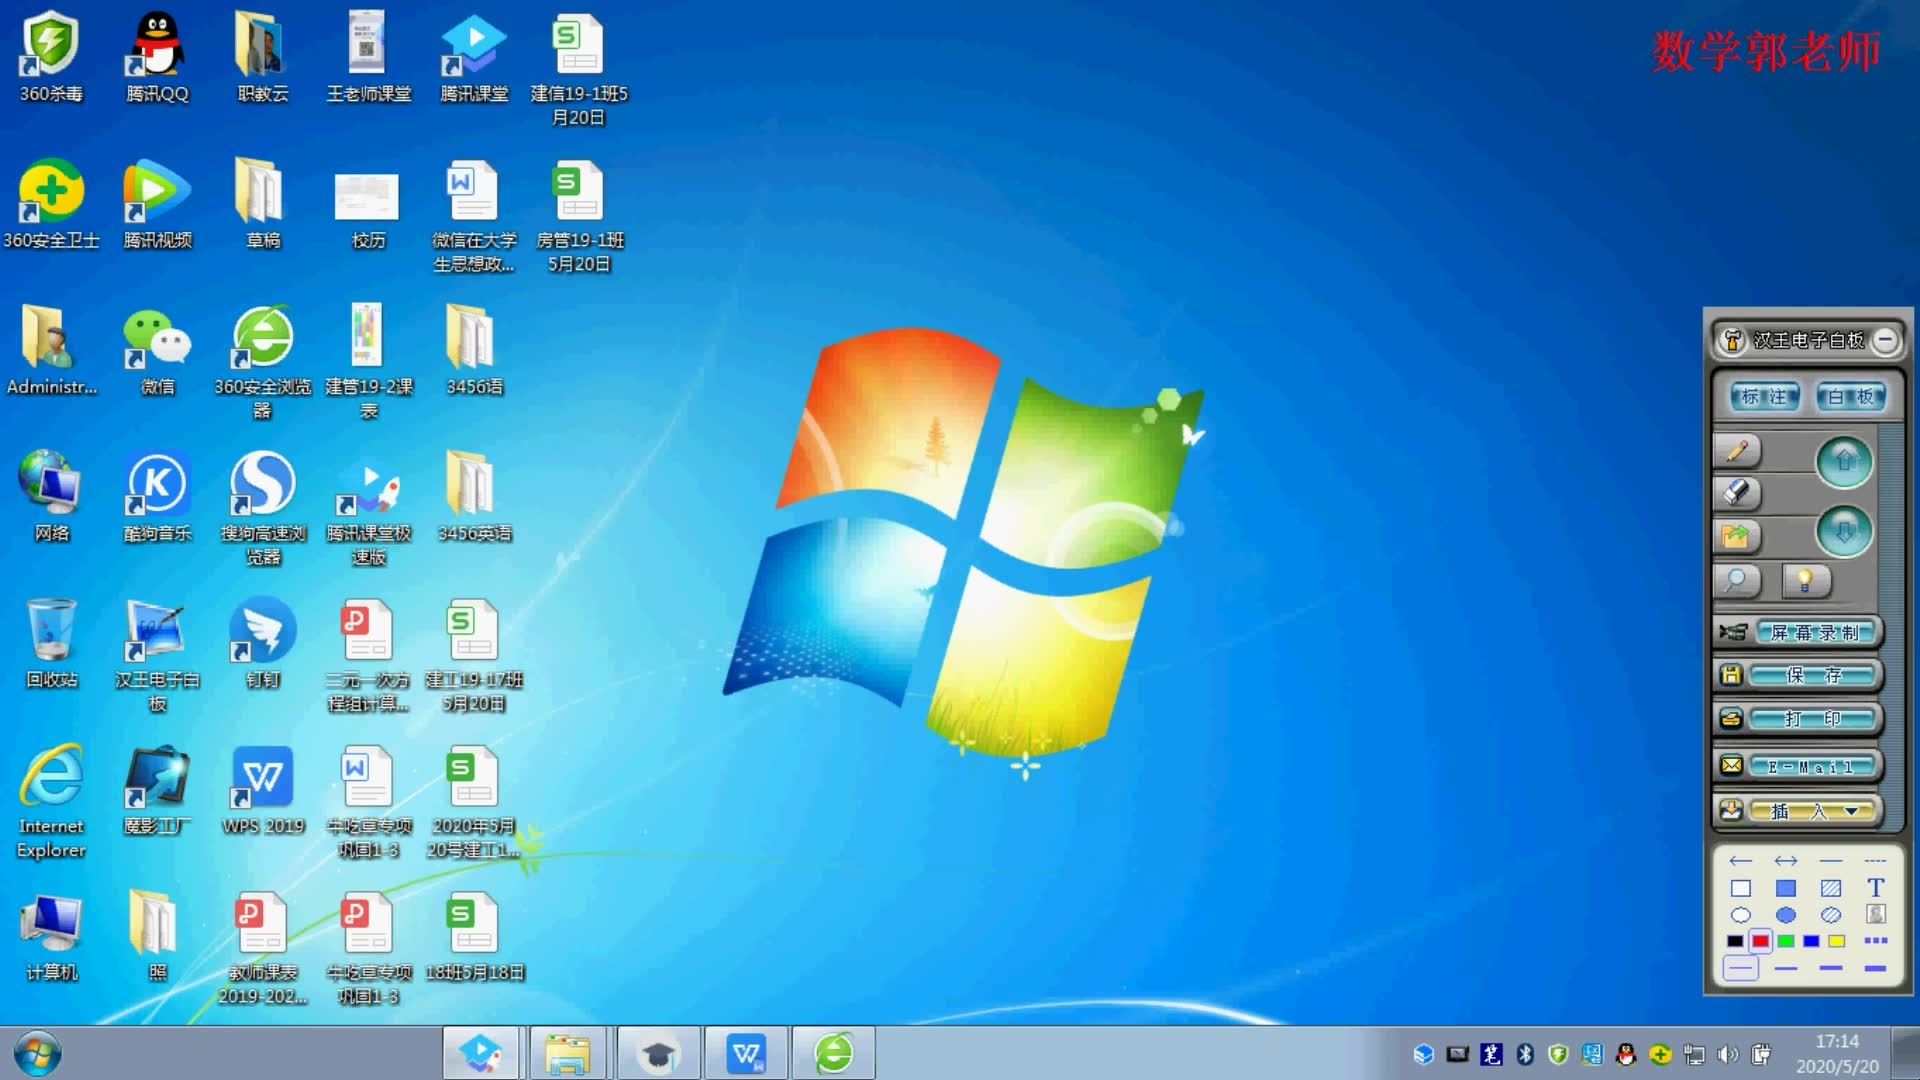Choose the thinnest line width option
Image resolution: width=1920 pixels, height=1080 pixels.
click(1741, 968)
